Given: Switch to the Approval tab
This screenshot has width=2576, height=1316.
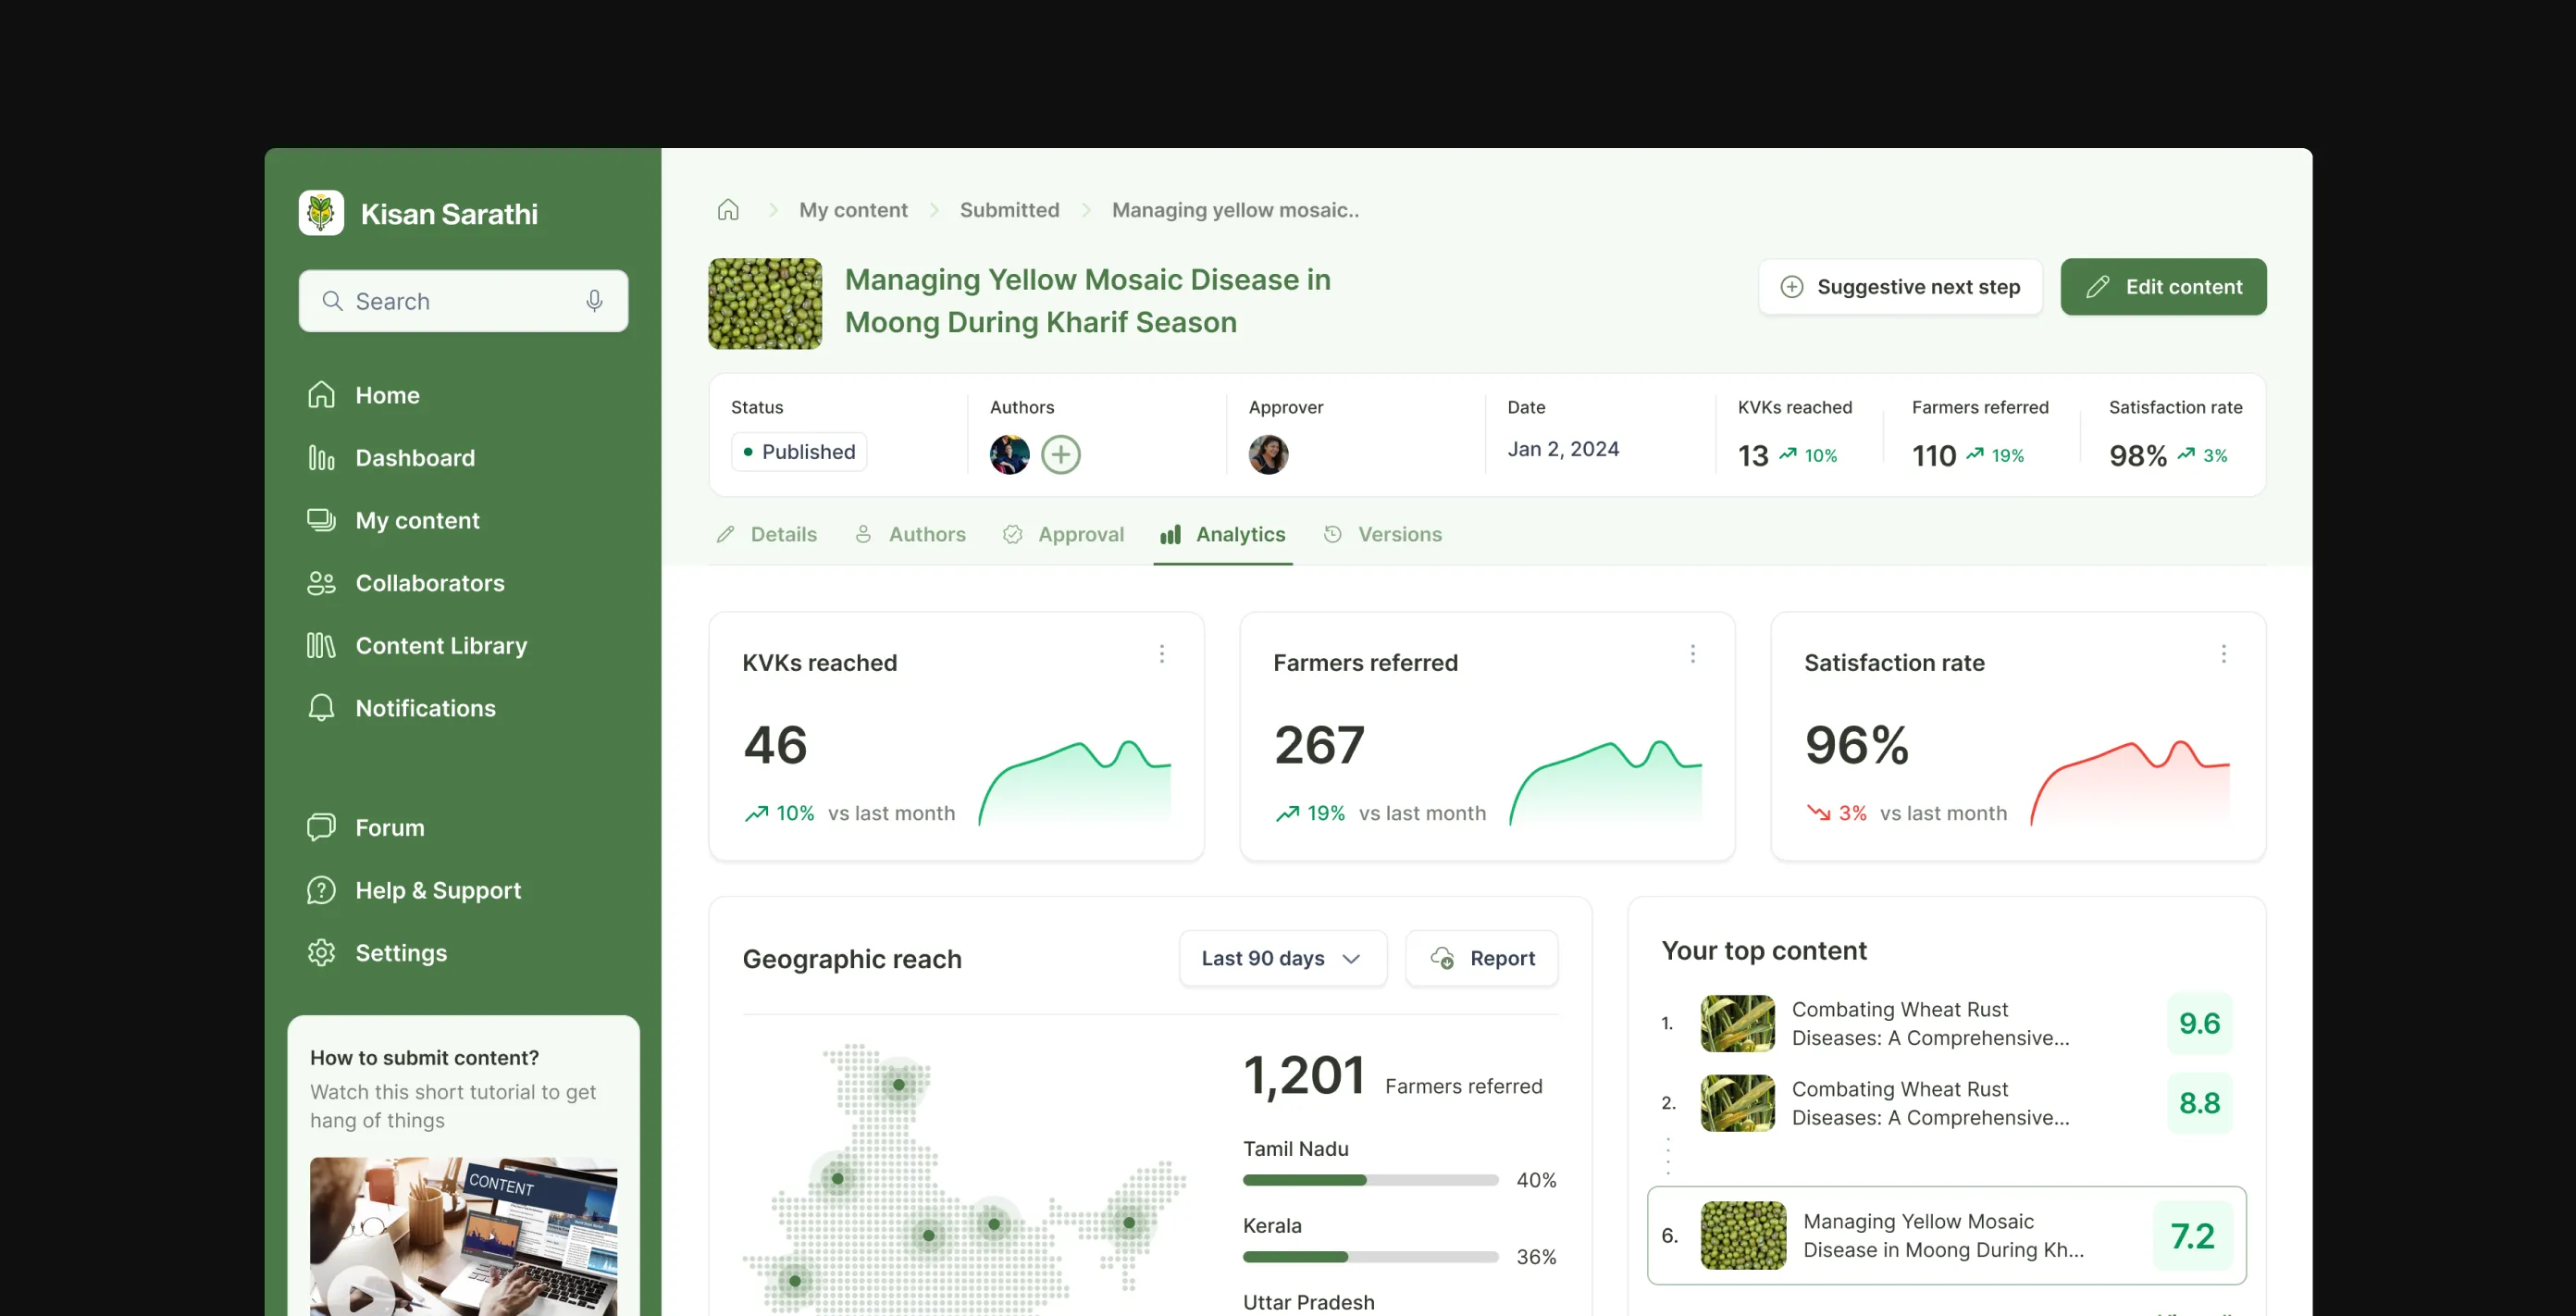Looking at the screenshot, I should pyautogui.click(x=1063, y=535).
